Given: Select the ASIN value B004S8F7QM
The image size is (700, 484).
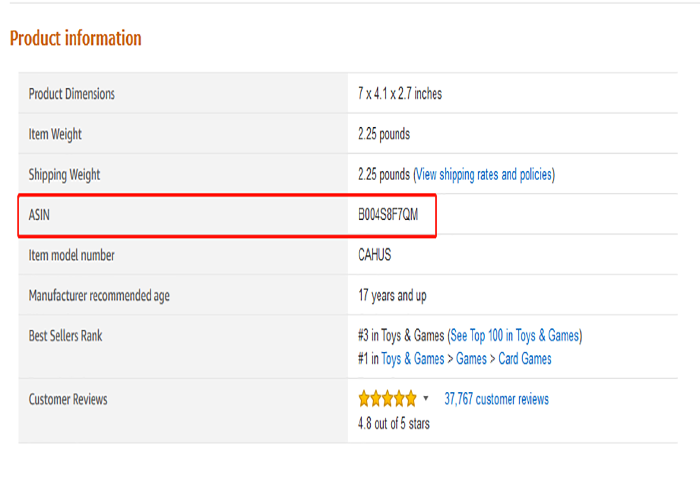Looking at the screenshot, I should click(x=388, y=215).
